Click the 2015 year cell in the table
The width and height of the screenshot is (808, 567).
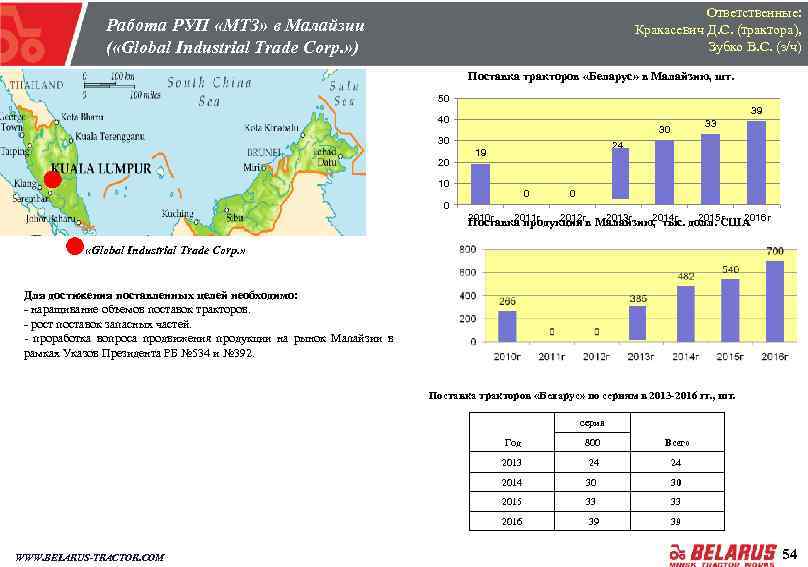tap(512, 502)
